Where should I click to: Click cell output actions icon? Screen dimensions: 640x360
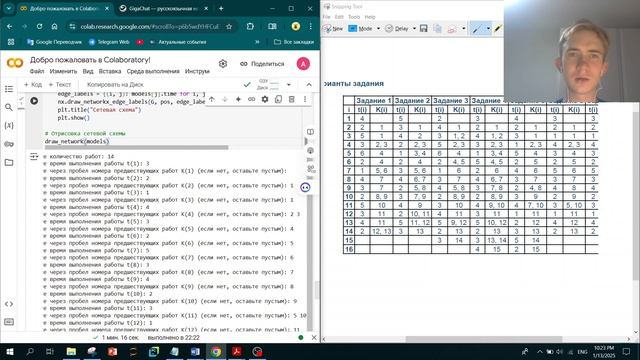tap(34, 156)
